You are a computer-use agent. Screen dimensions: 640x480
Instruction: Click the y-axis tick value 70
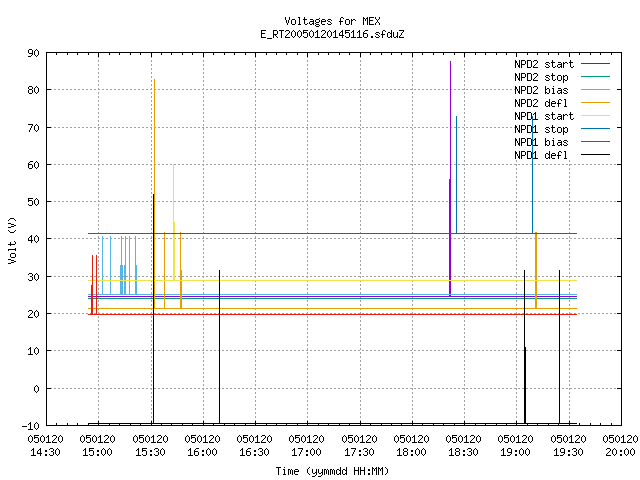coord(33,128)
